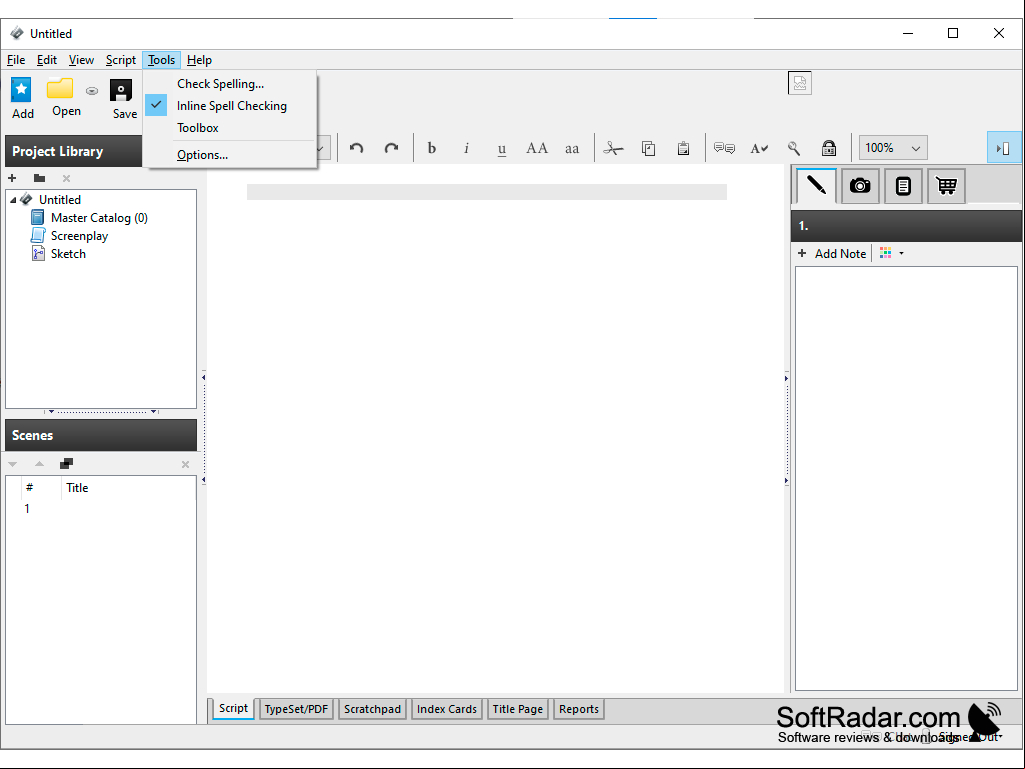Convert text to lowercase with aa

(572, 149)
